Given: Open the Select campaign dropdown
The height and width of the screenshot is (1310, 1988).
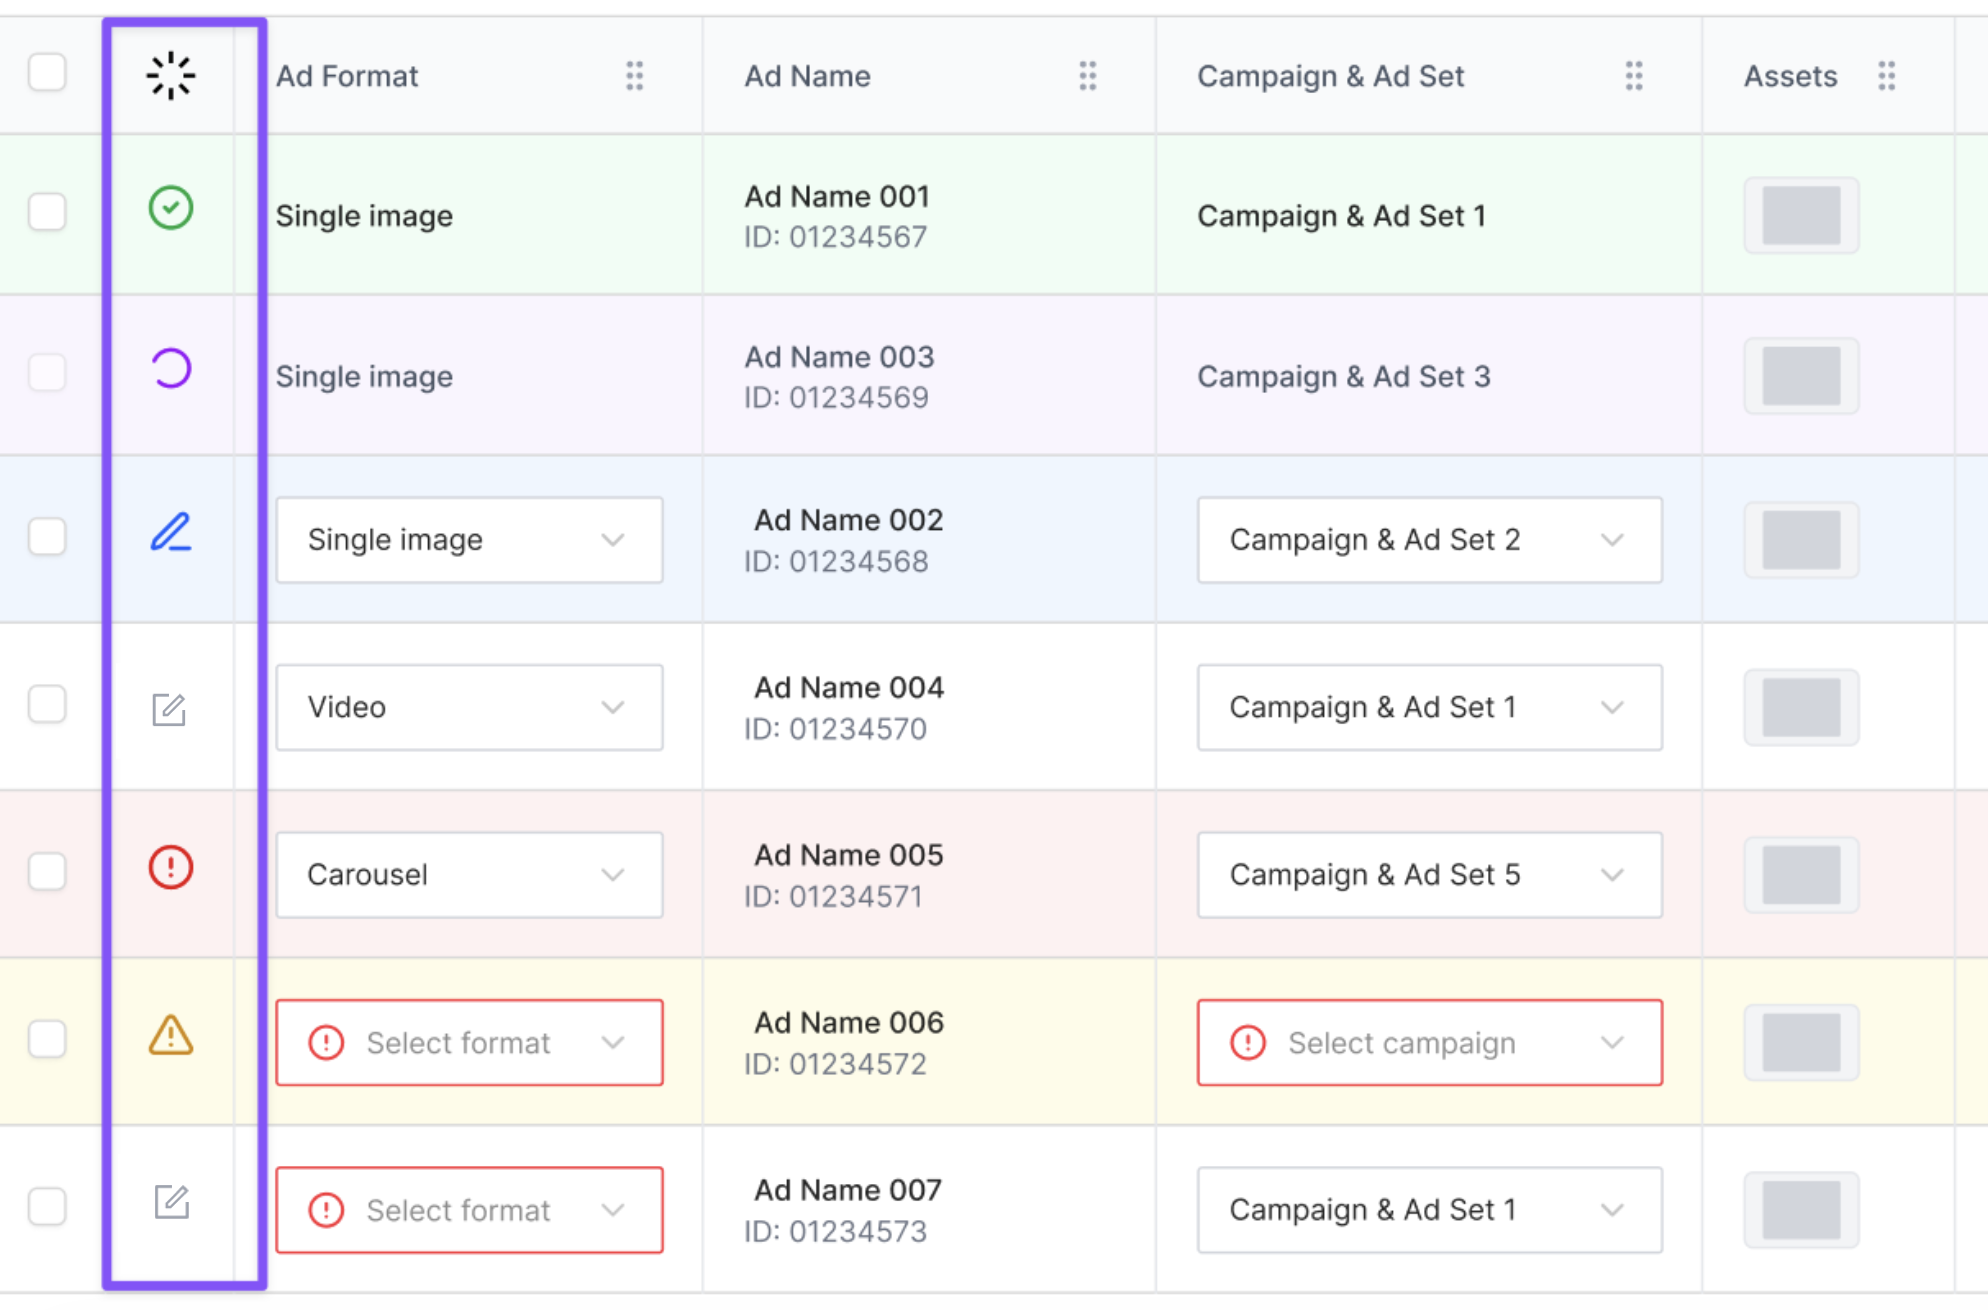Looking at the screenshot, I should click(x=1430, y=1042).
